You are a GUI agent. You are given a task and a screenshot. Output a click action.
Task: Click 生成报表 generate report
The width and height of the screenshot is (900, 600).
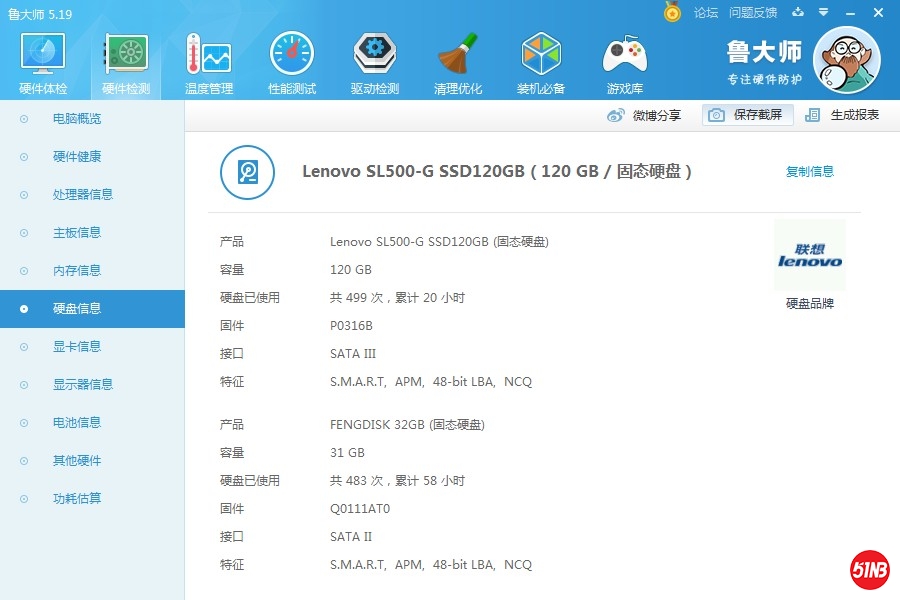843,115
